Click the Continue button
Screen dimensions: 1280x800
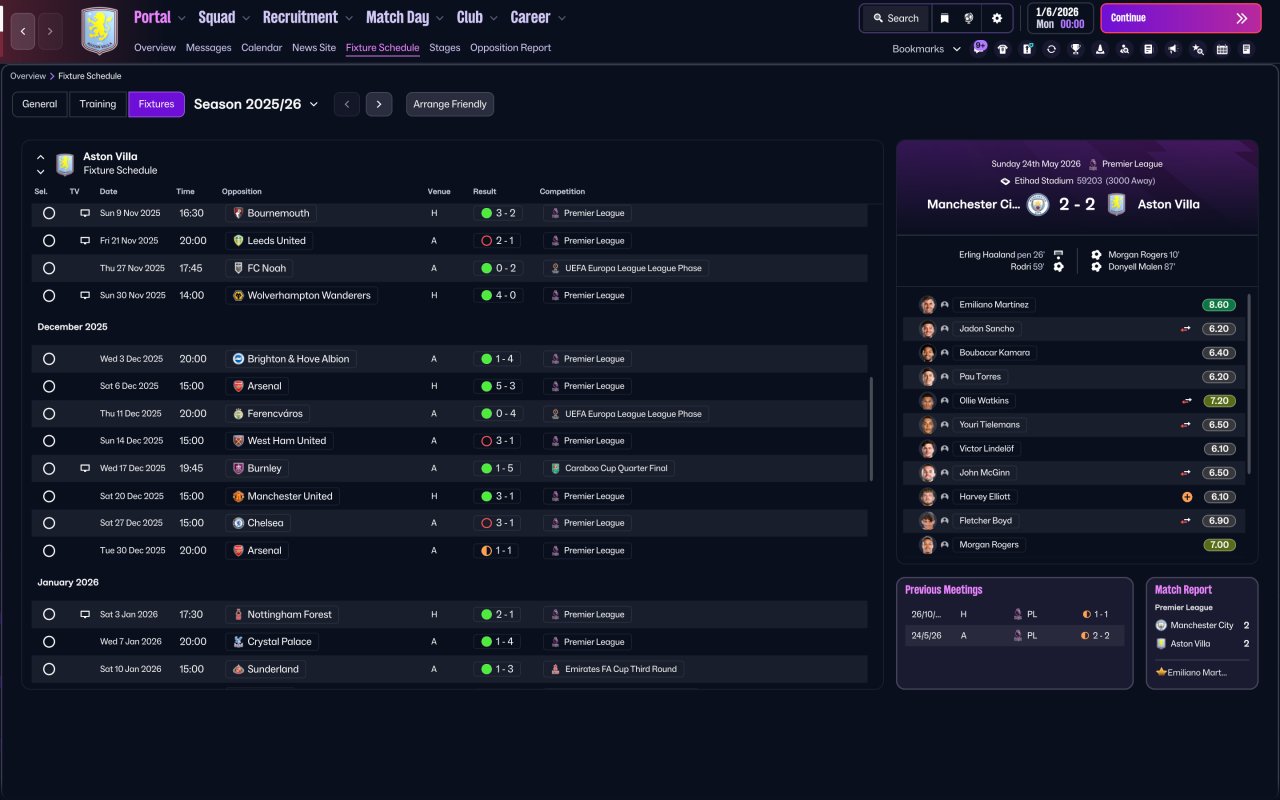point(1181,18)
